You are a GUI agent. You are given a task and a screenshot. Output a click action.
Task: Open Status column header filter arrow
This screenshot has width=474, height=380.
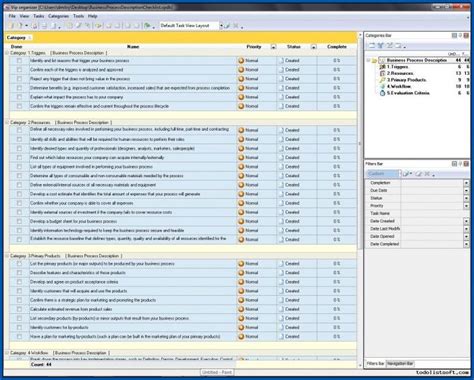pyautogui.click(x=313, y=47)
